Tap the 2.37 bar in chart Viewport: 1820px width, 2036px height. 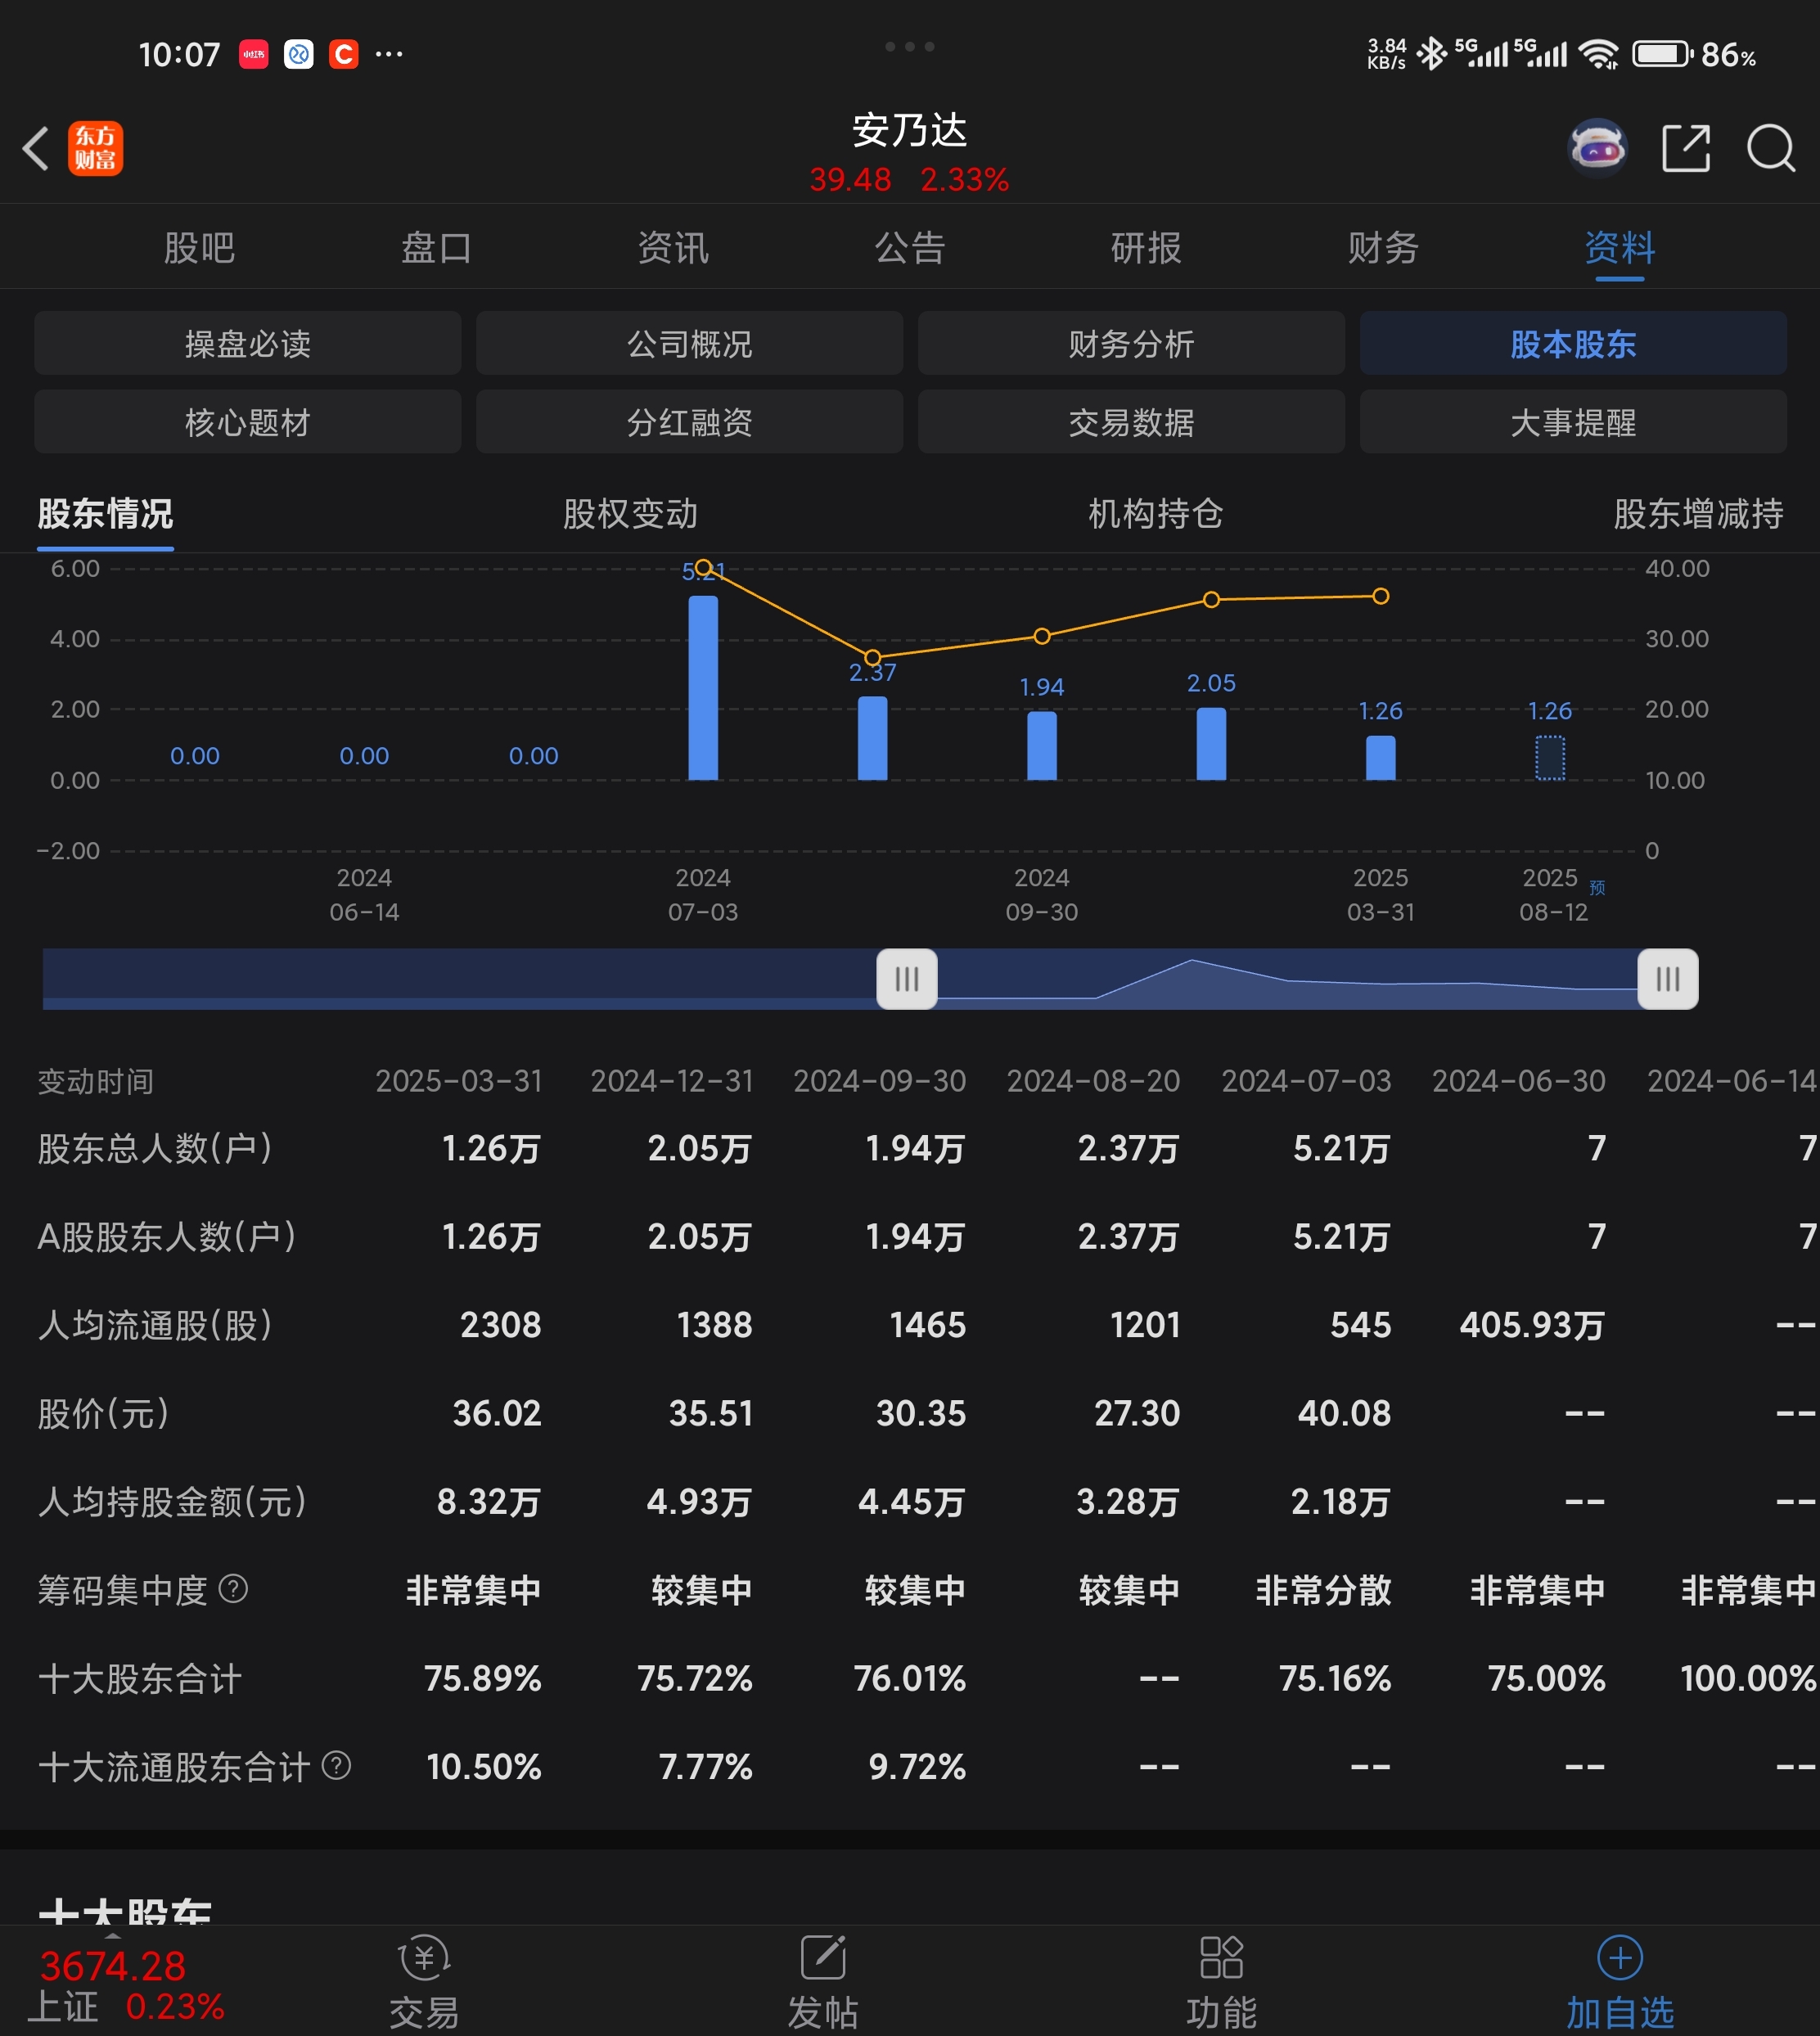(x=873, y=738)
